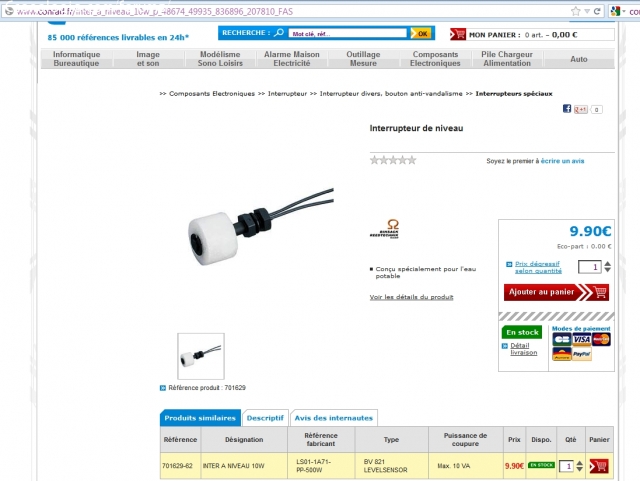Open the Composants Electroniques menu

435,59
